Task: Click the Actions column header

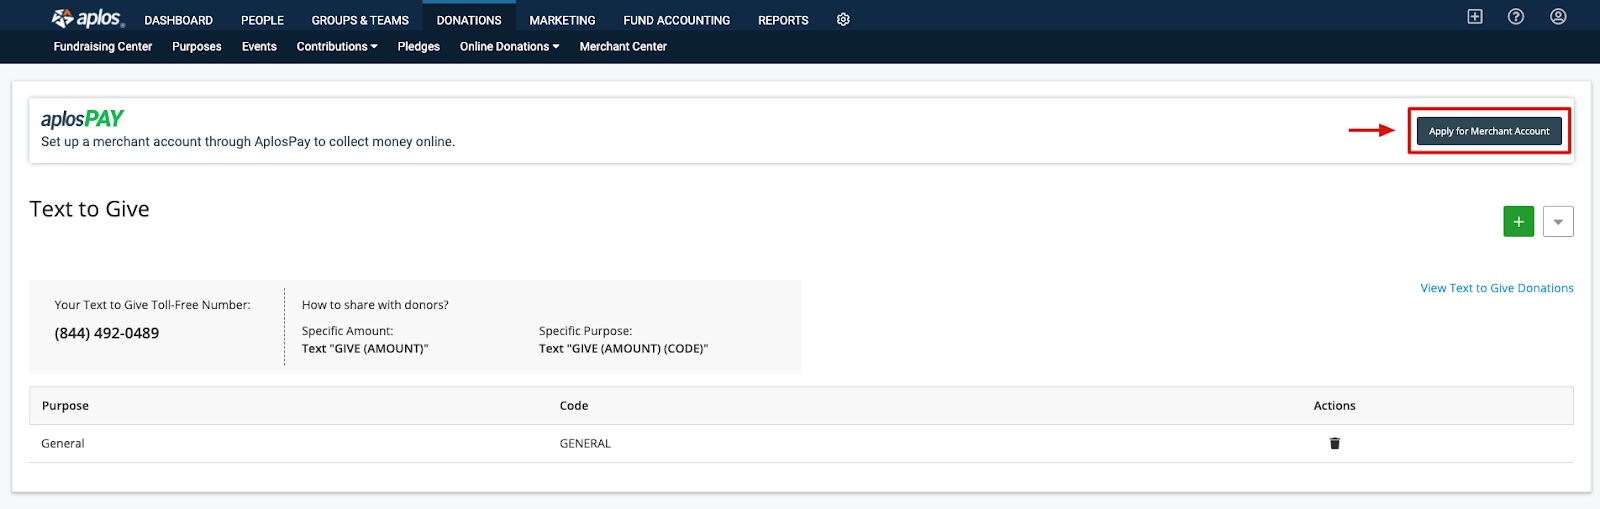Action: 1334,406
